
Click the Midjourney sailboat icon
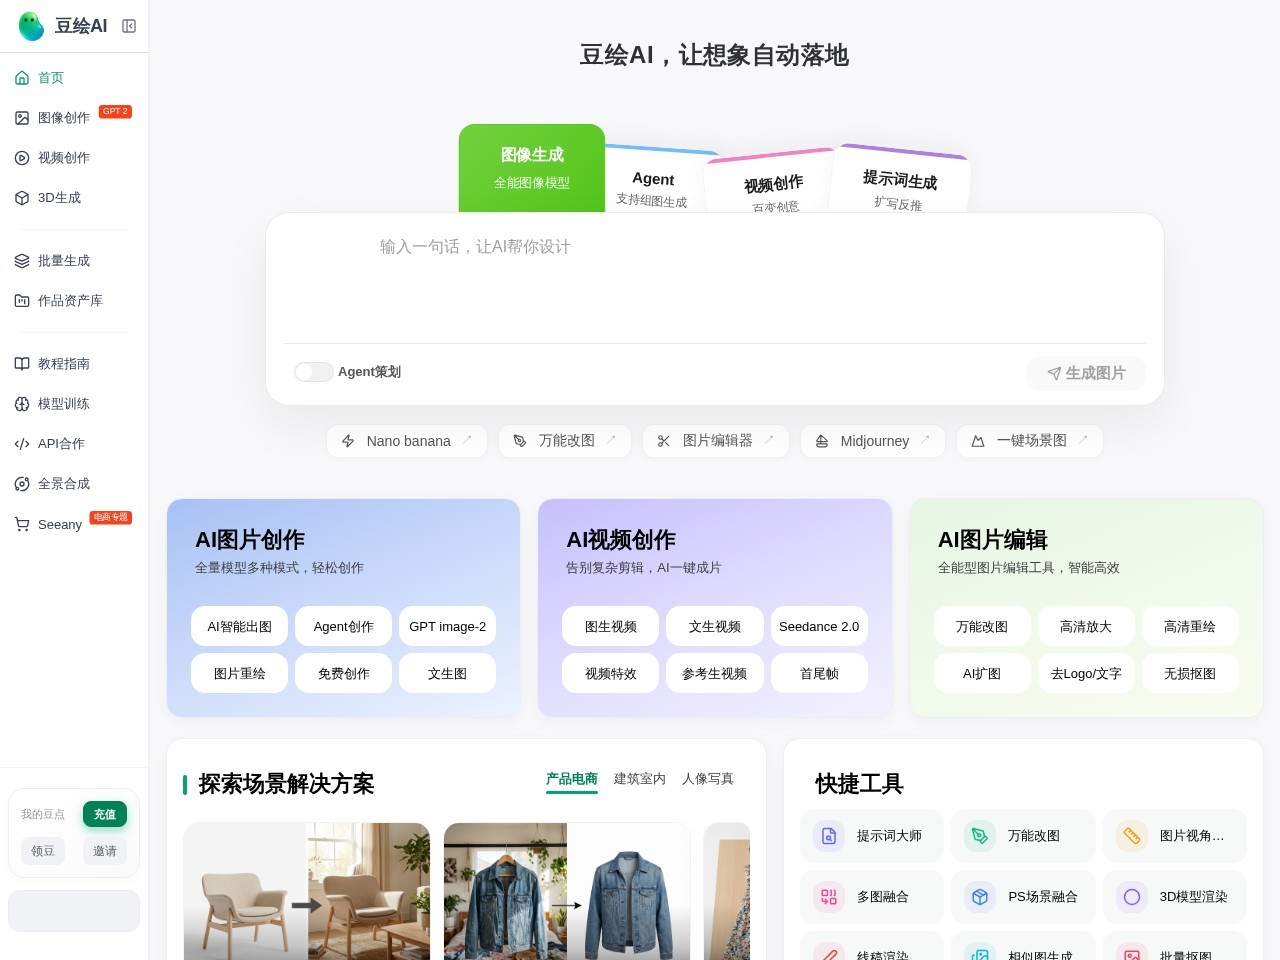tap(822, 441)
